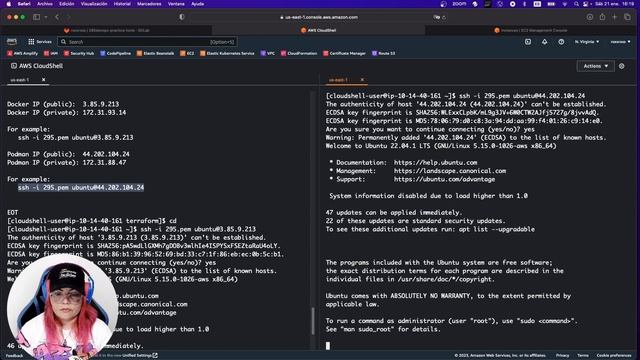Open Unified Settings link in footer
This screenshot has height=360, width=640.
140,356
